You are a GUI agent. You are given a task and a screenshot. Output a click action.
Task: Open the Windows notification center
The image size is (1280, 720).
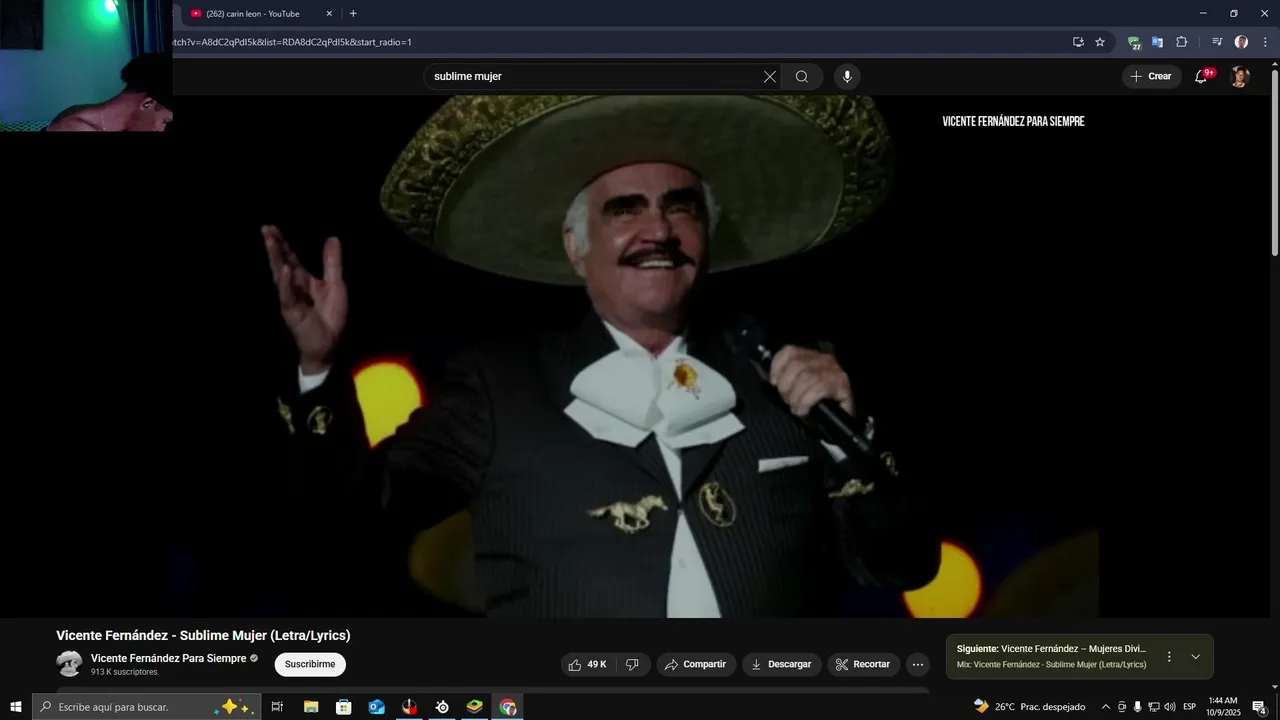click(1260, 707)
